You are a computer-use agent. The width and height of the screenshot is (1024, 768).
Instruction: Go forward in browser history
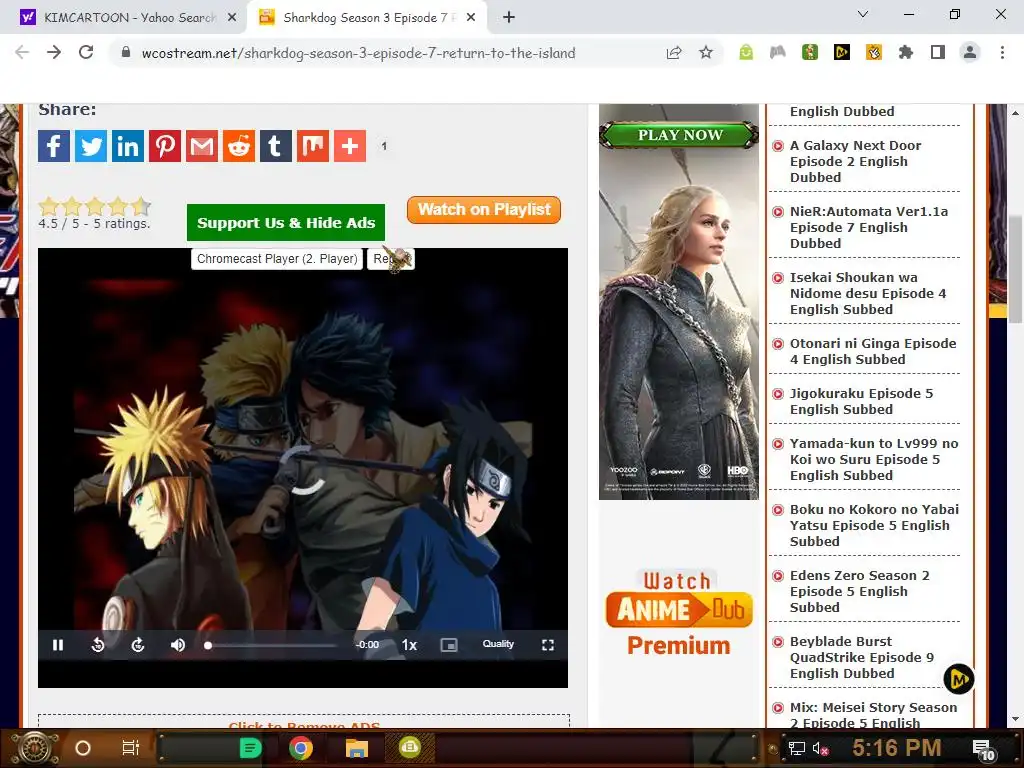pos(54,53)
